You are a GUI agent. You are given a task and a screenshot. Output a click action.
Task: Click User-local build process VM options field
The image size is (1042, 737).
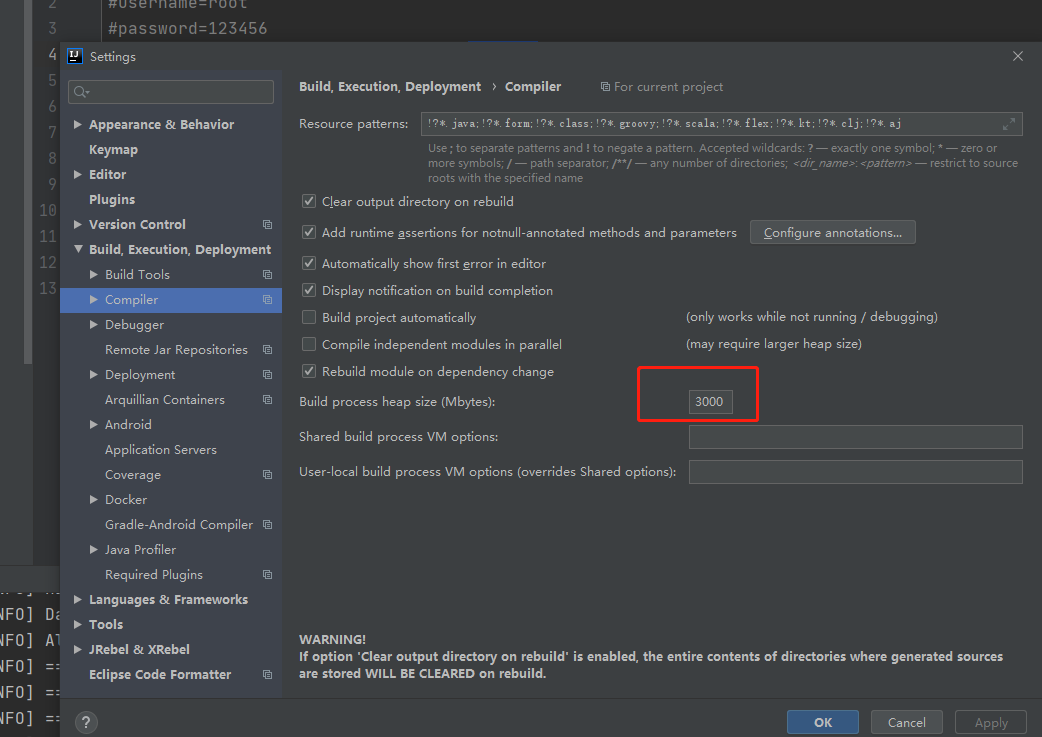(855, 472)
